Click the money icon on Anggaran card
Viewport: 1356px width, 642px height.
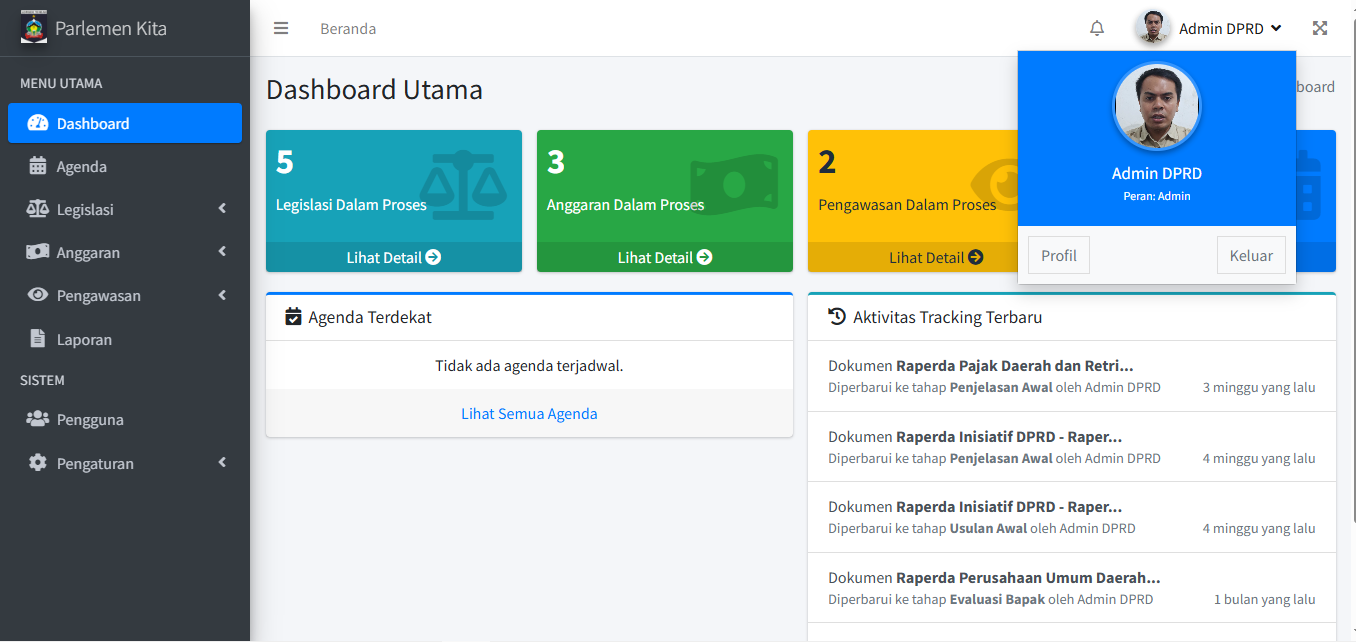733,184
